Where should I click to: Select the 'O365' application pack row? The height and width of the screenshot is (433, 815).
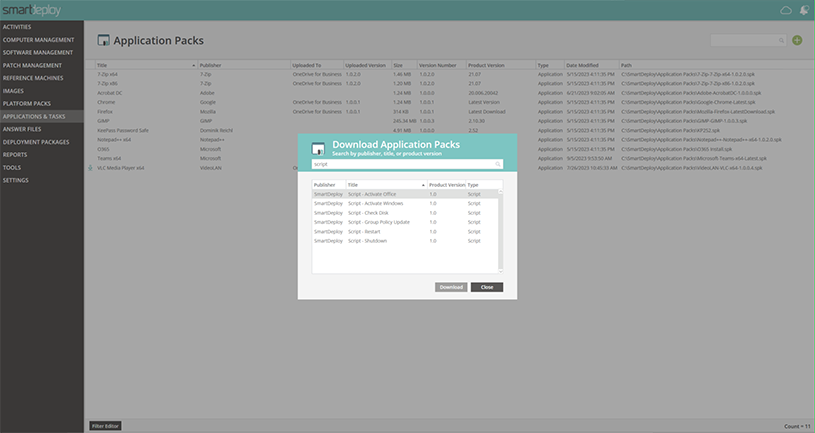click(x=450, y=149)
